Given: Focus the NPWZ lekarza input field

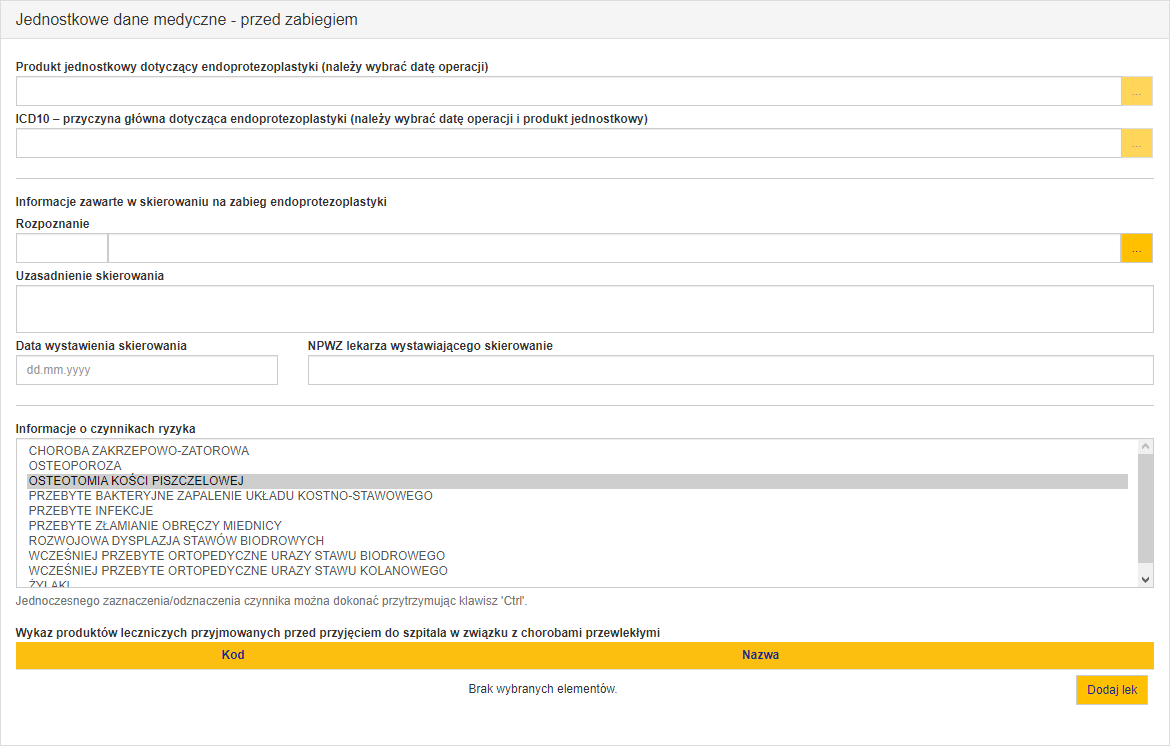Looking at the screenshot, I should (730, 370).
